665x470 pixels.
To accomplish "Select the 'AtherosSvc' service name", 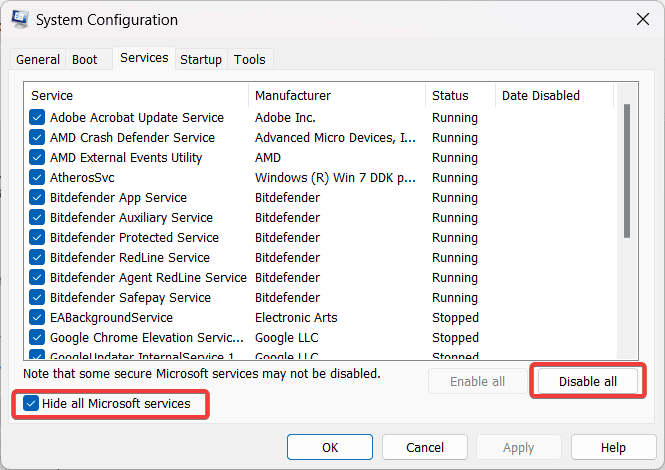I will tap(82, 177).
